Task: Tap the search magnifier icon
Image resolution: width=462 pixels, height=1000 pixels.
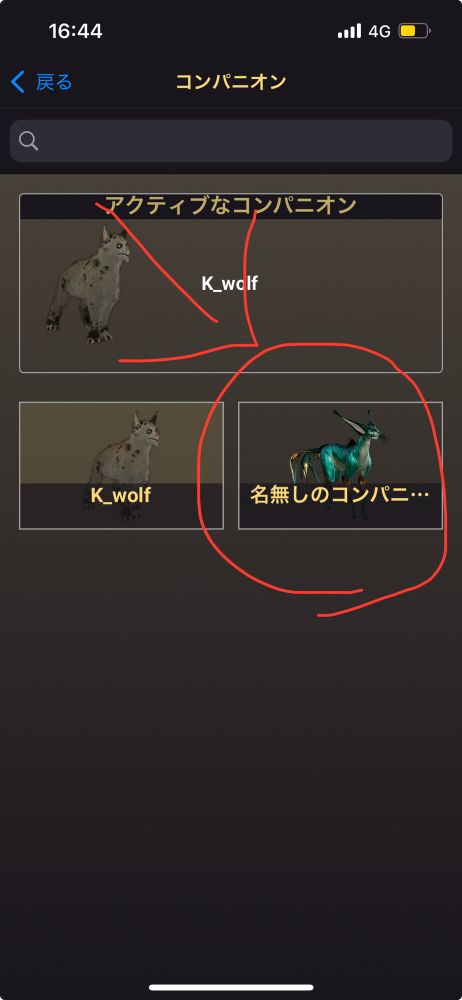Action: [x=29, y=141]
